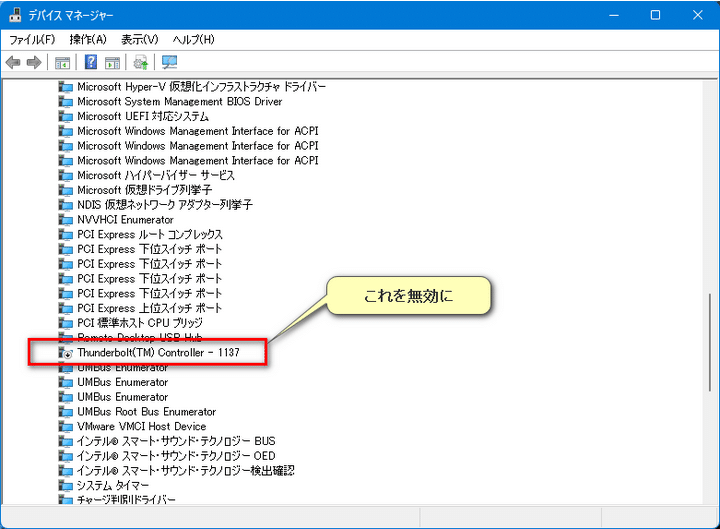Click the show/hide action pane toolbar icon
Viewport: 720px width, 529px height.
112,62
